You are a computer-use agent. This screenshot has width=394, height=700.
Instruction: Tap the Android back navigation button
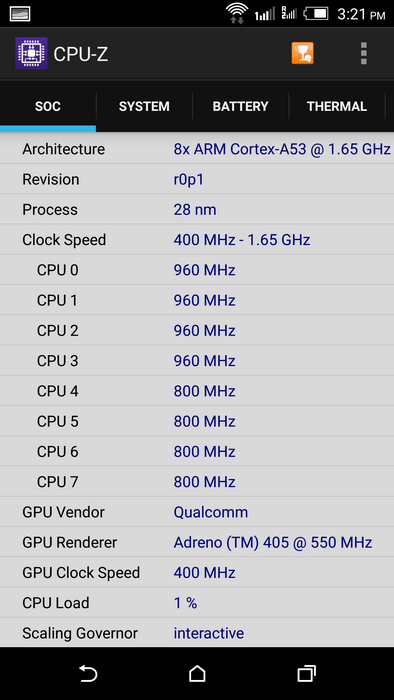[x=88, y=673]
